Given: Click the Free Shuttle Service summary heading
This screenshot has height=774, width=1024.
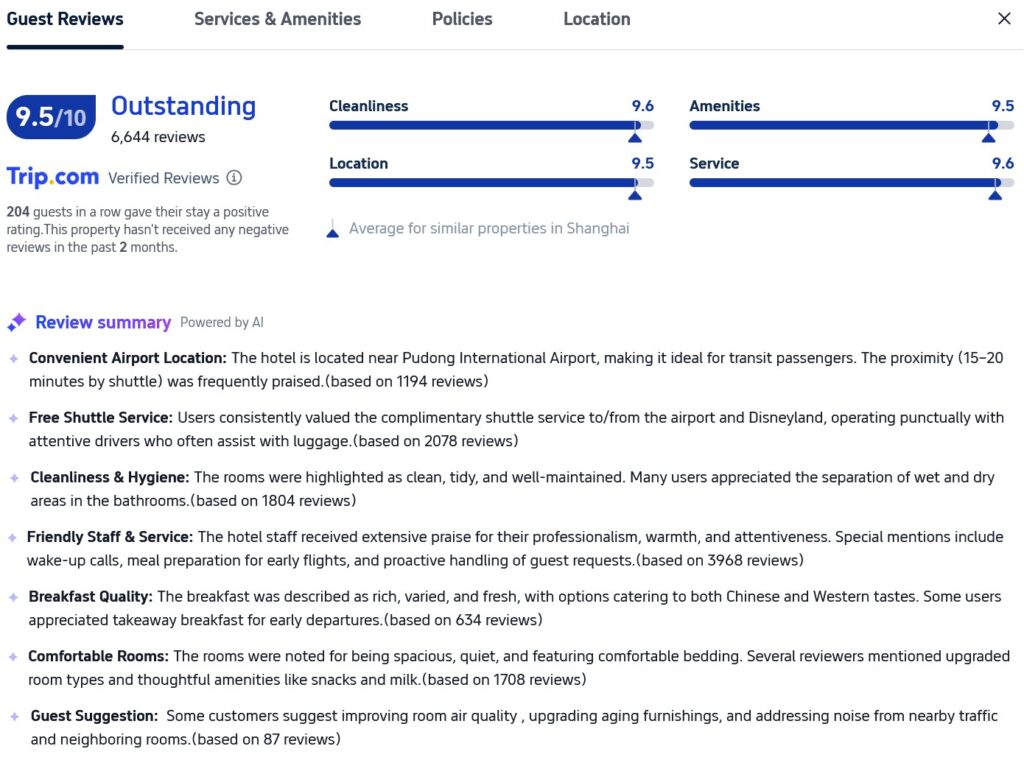Looking at the screenshot, I should (x=101, y=418).
